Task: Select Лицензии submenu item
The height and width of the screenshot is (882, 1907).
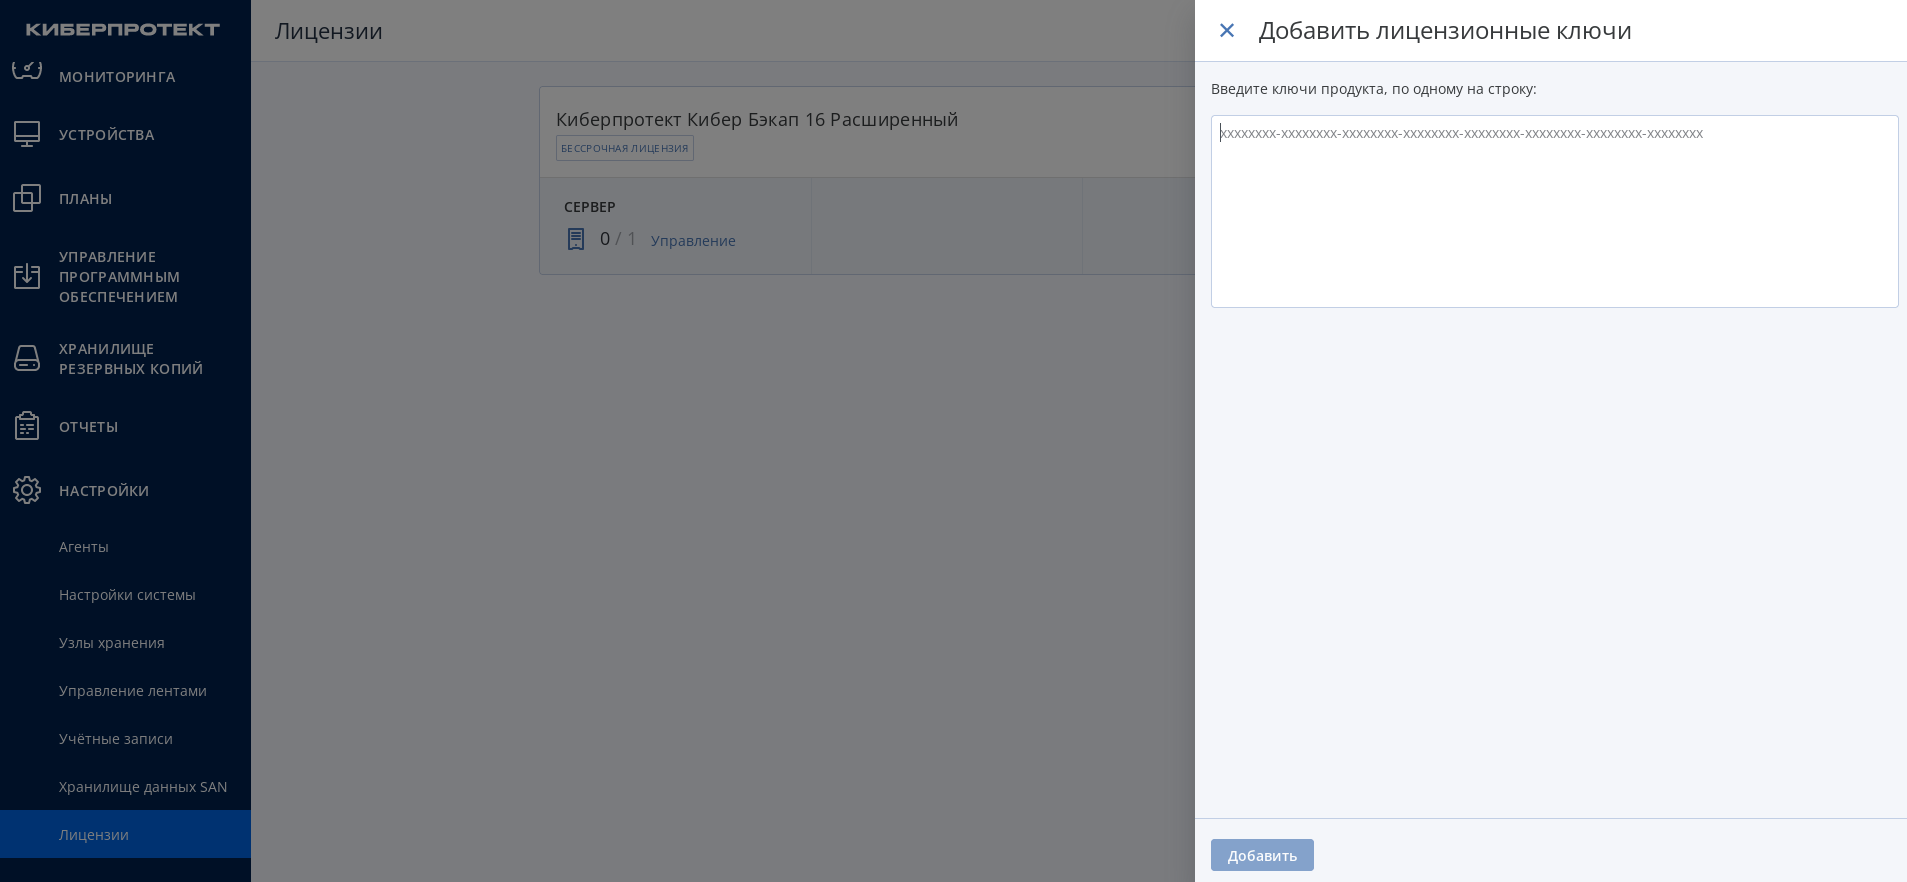Action: [x=125, y=834]
